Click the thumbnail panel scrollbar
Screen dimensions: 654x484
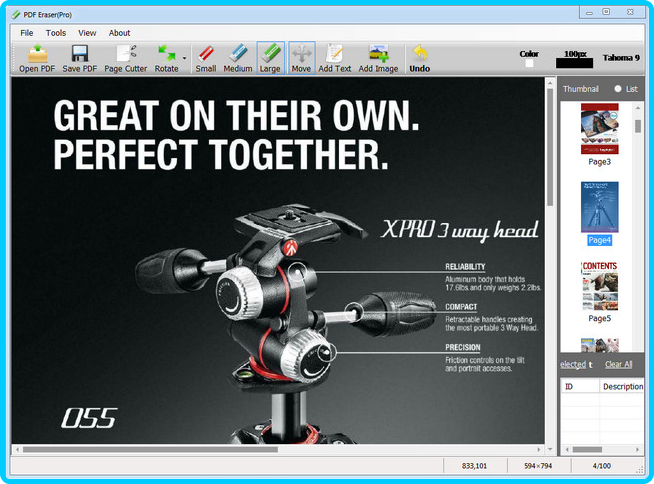638,126
